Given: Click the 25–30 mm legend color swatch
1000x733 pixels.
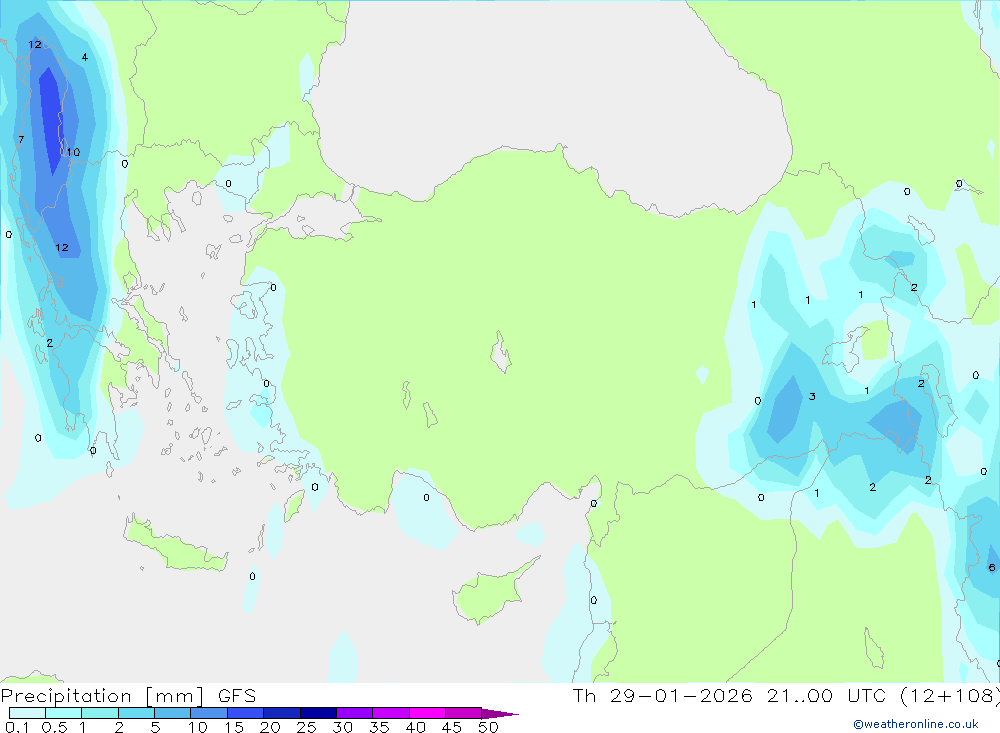Looking at the screenshot, I should point(318,713).
